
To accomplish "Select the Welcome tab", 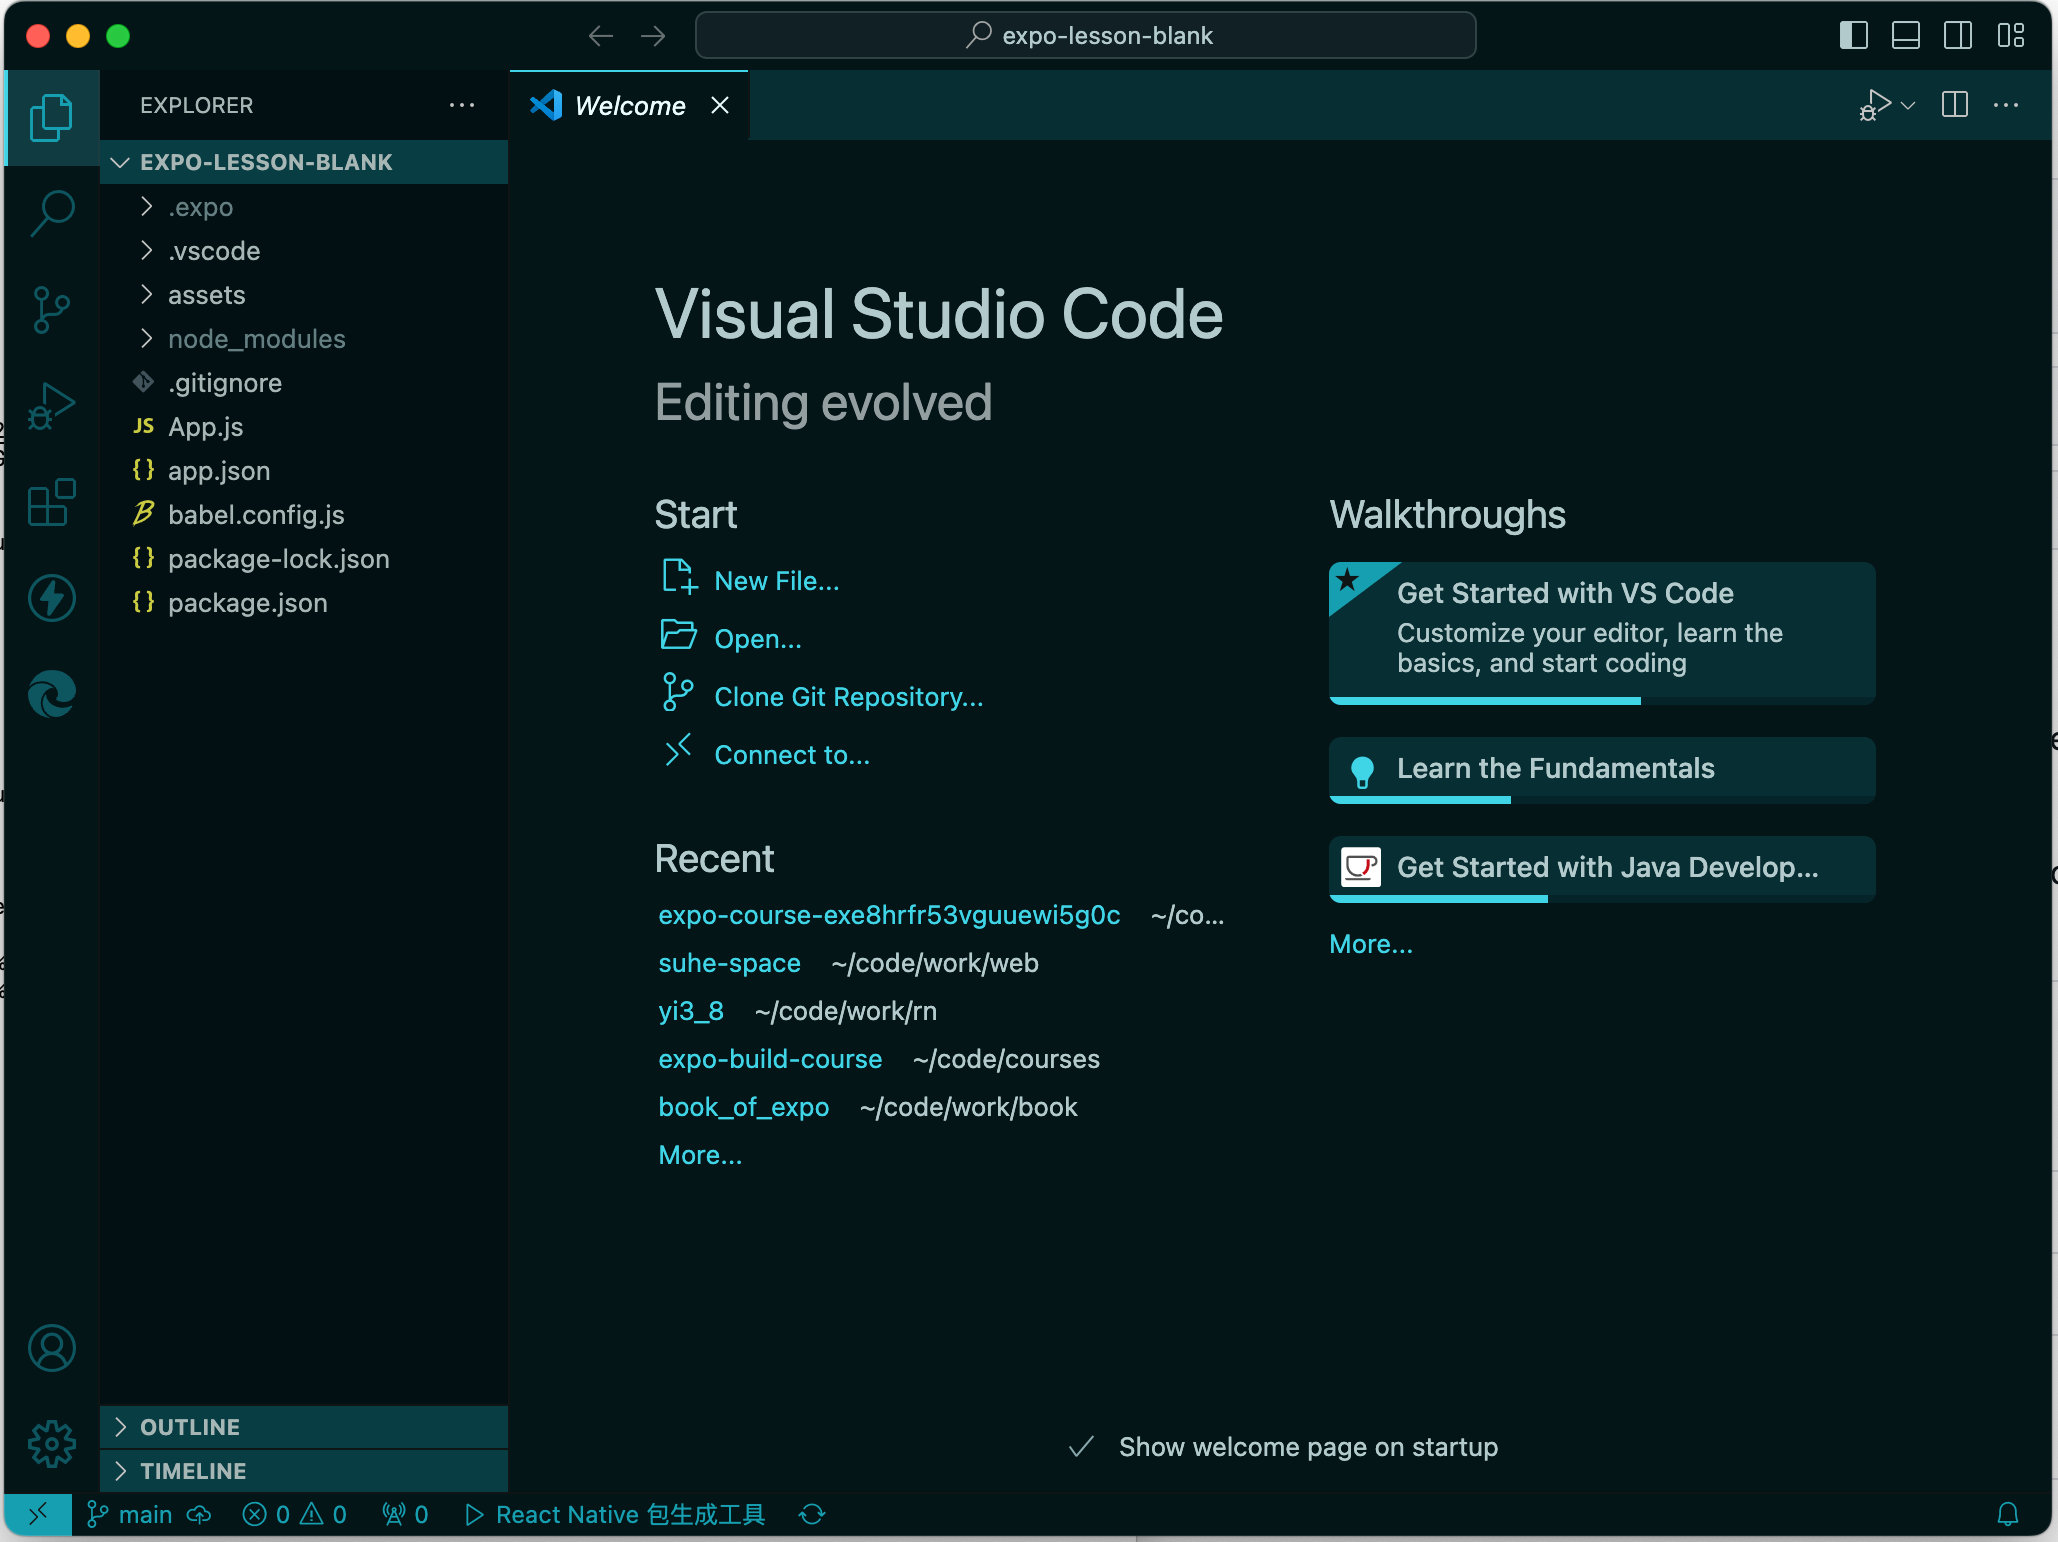I will (x=630, y=105).
